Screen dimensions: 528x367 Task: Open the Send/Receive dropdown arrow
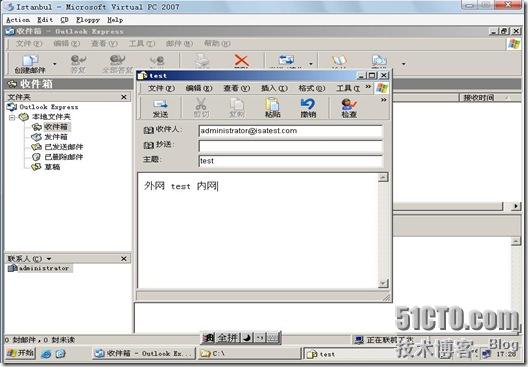[311, 64]
